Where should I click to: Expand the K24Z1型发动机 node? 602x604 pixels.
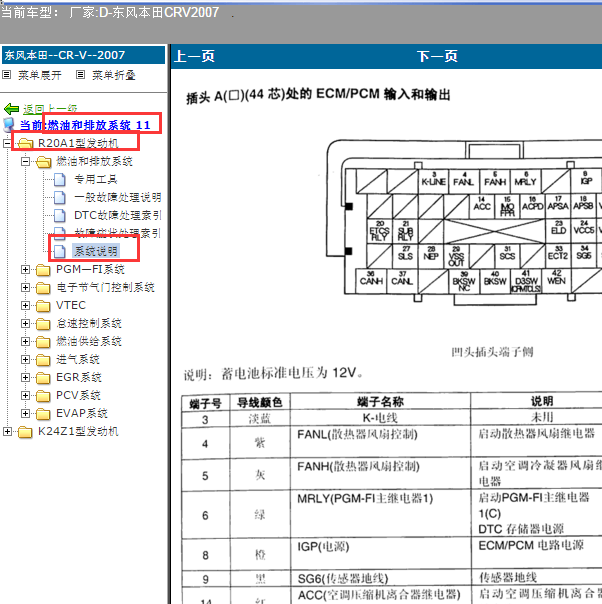(x=7, y=431)
